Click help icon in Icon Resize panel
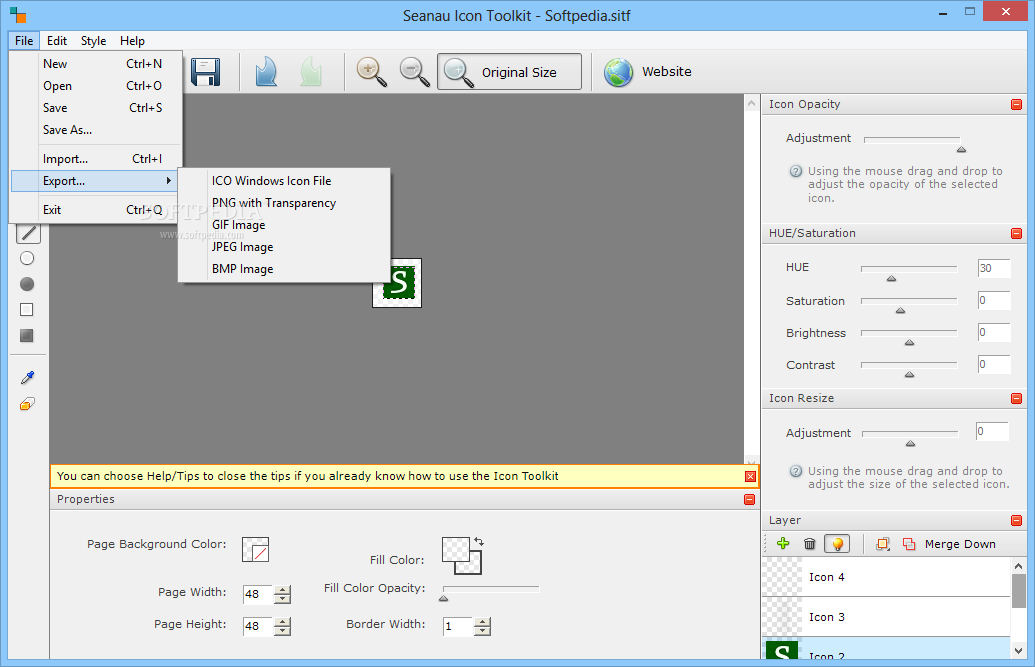This screenshot has height=667, width=1035. click(x=795, y=471)
